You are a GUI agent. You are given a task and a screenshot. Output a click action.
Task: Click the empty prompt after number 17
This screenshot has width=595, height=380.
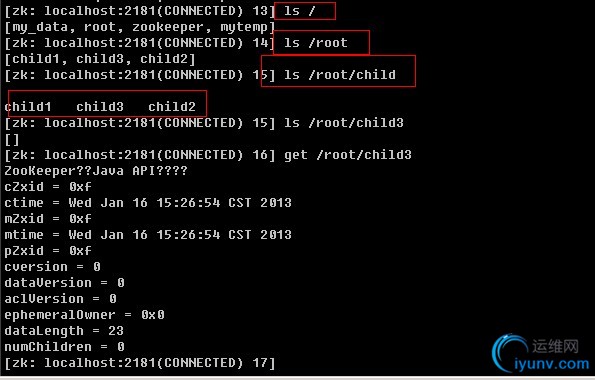pos(140,363)
